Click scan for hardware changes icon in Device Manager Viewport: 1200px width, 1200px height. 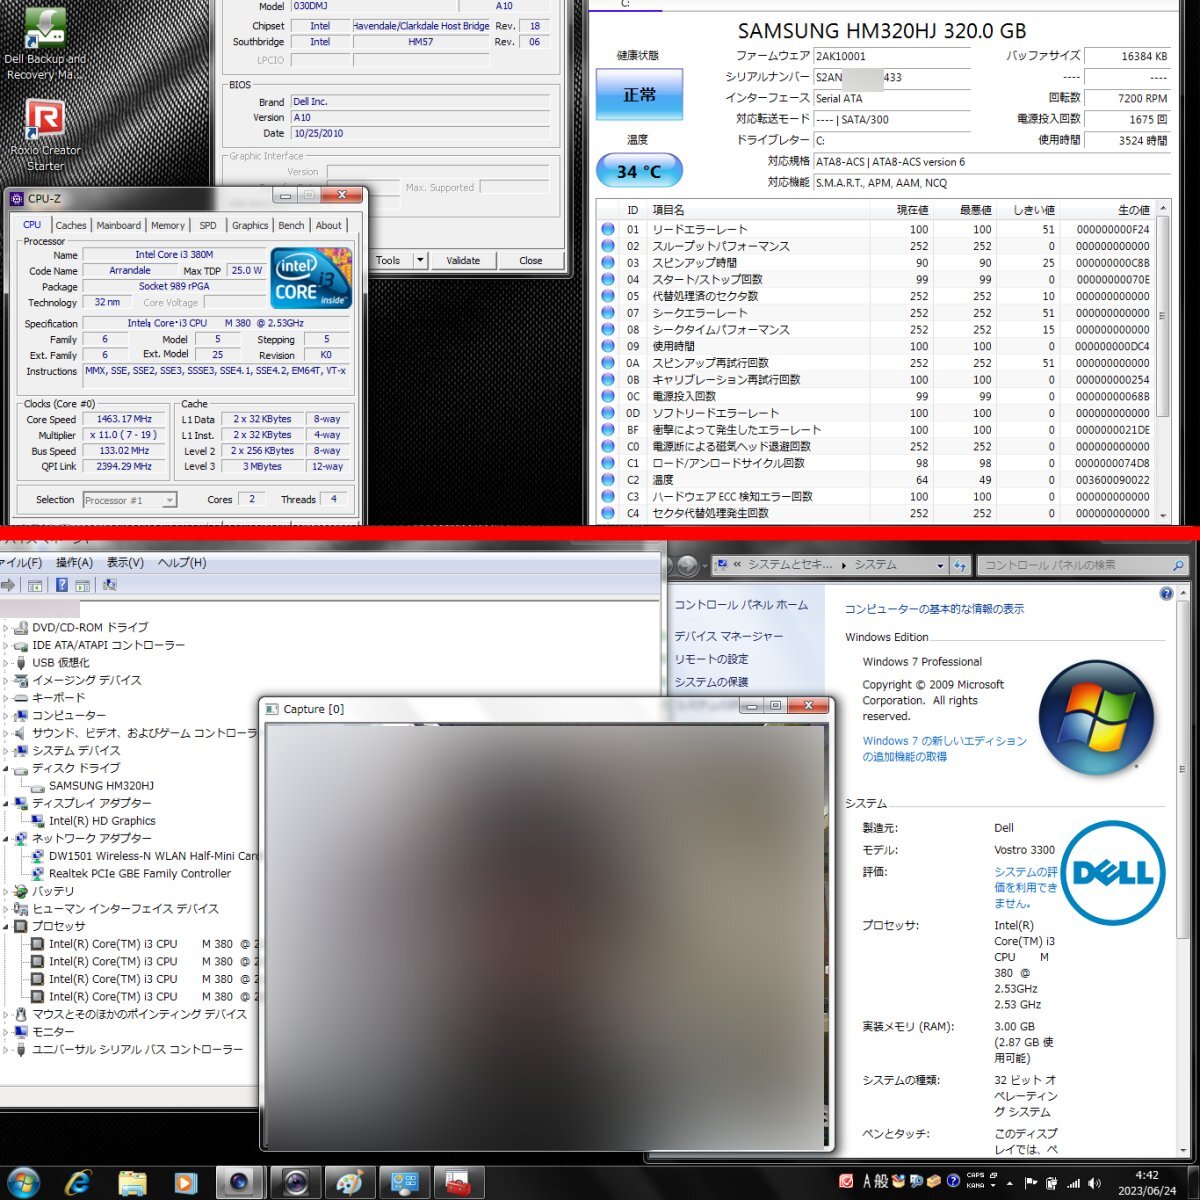(x=110, y=584)
